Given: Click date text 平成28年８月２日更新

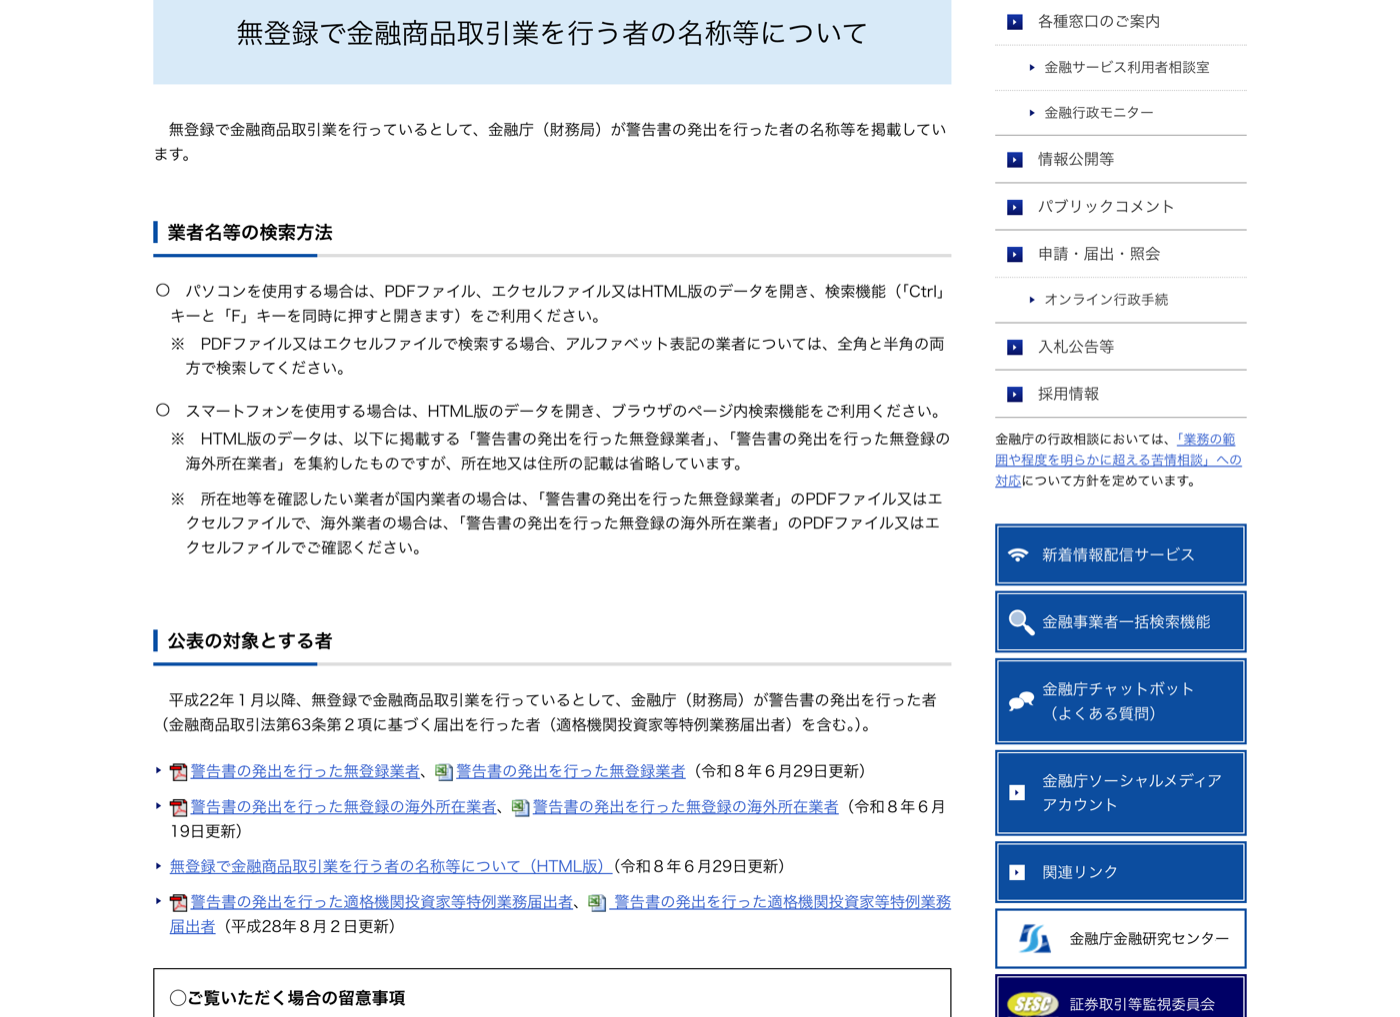Looking at the screenshot, I should [x=308, y=927].
